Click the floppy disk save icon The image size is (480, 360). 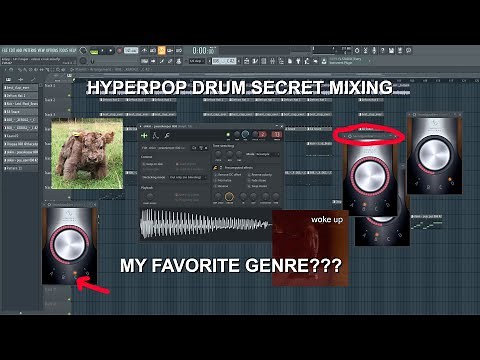pos(391,50)
